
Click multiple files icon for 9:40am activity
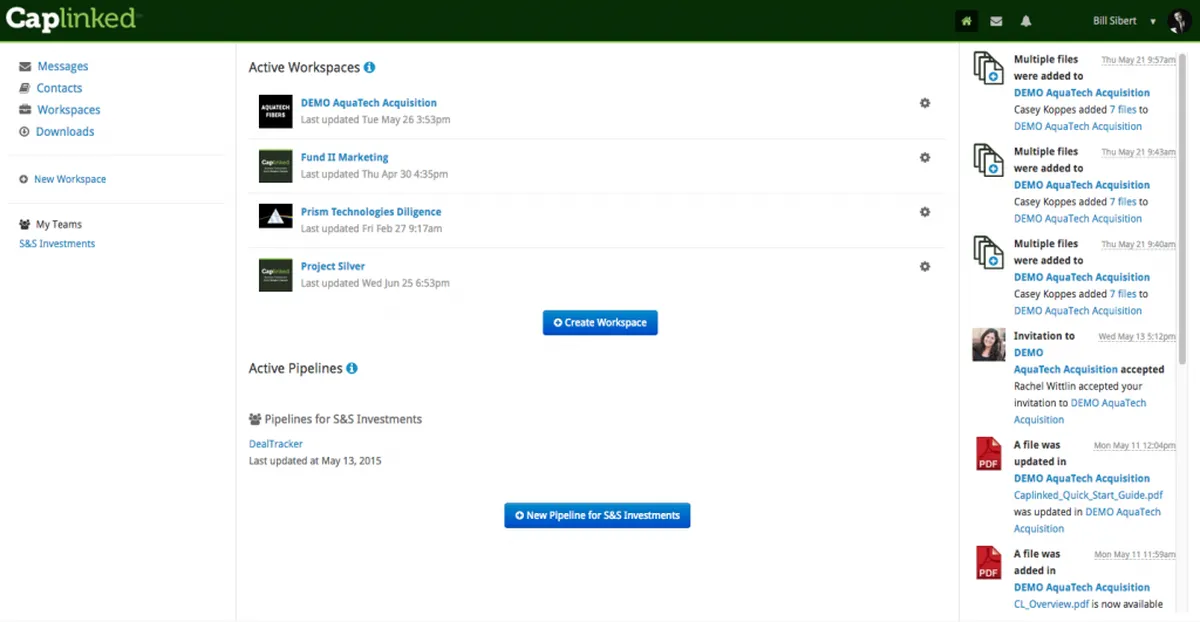[x=988, y=252]
